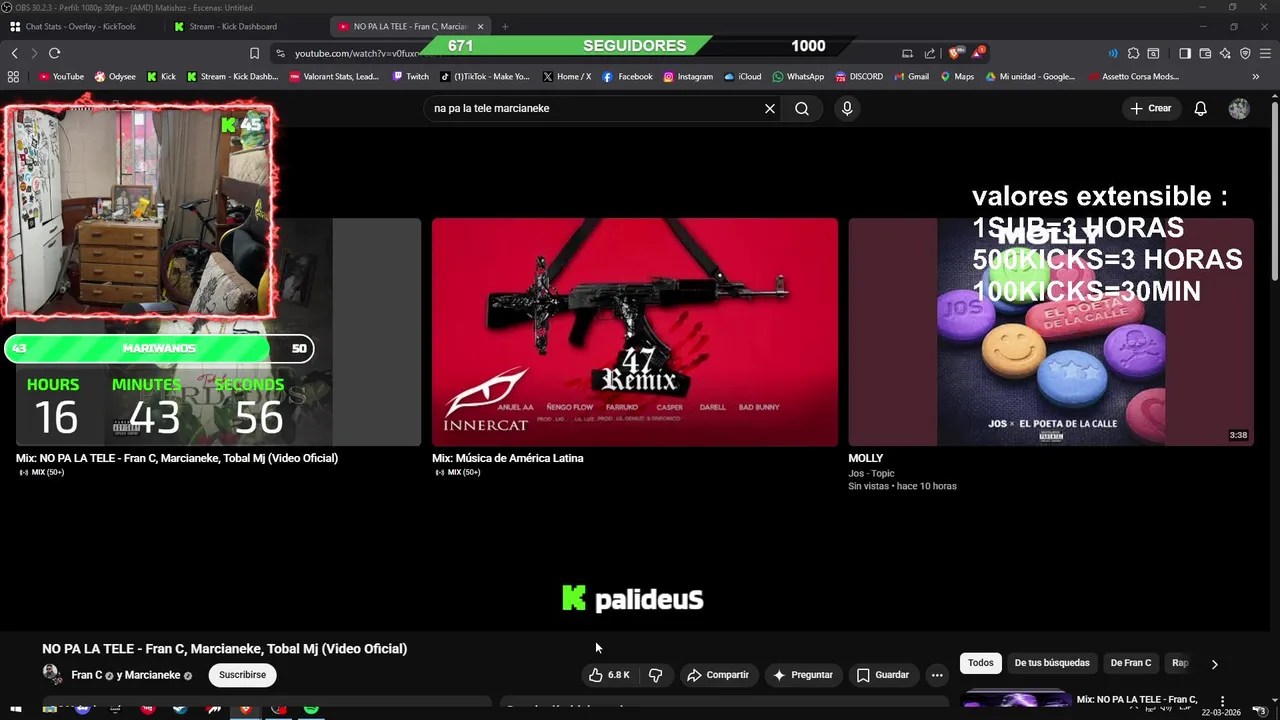This screenshot has width=1280, height=720.
Task: Open the Assetto Corsa Mods bookmark
Action: coord(1133,76)
